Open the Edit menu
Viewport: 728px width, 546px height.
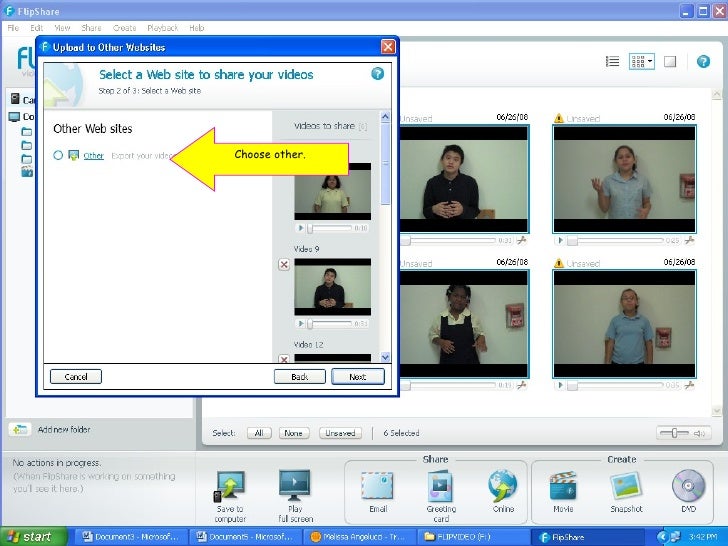(37, 28)
